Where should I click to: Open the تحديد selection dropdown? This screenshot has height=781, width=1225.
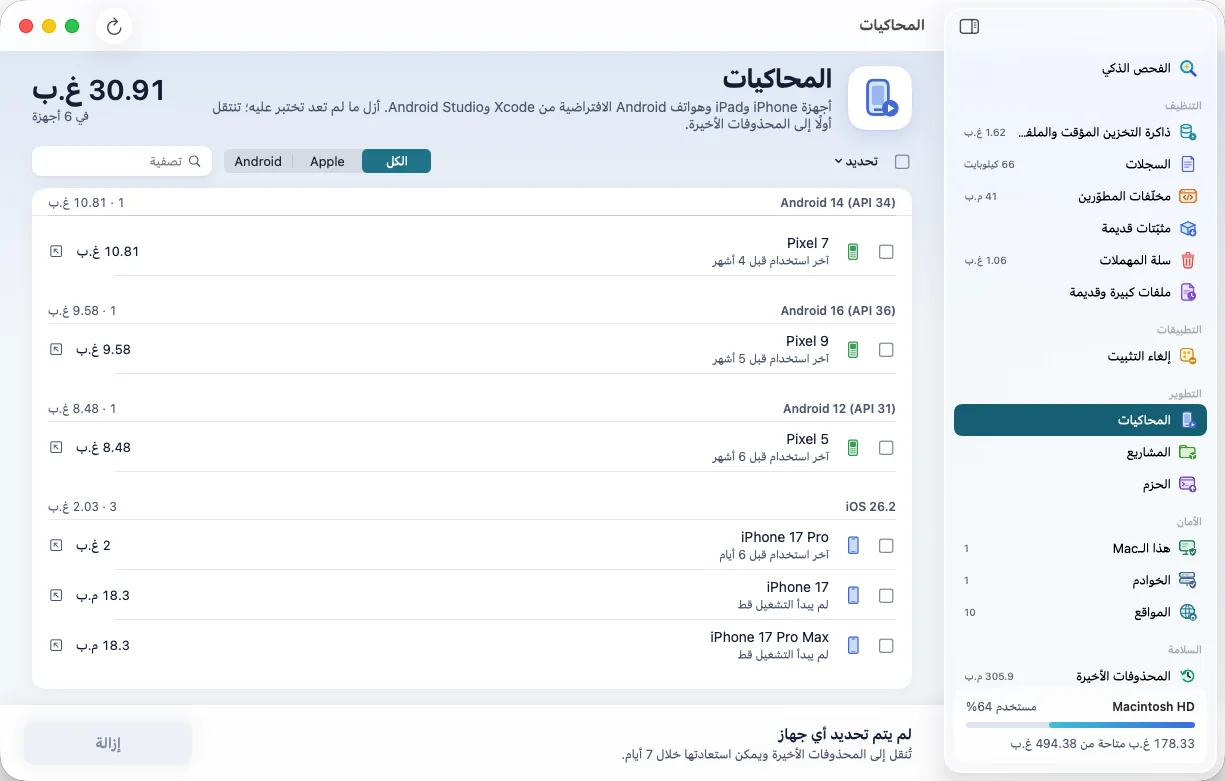pos(856,161)
